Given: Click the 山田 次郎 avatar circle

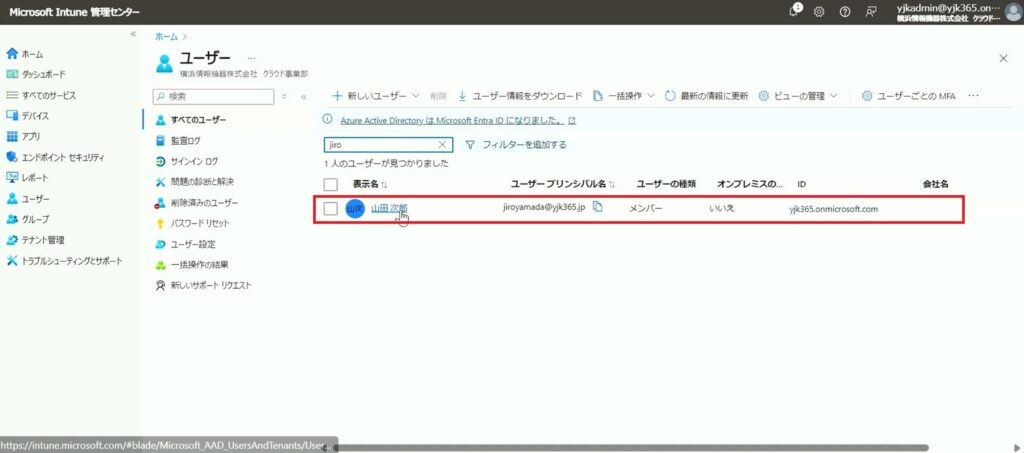Looking at the screenshot, I should click(x=355, y=210).
